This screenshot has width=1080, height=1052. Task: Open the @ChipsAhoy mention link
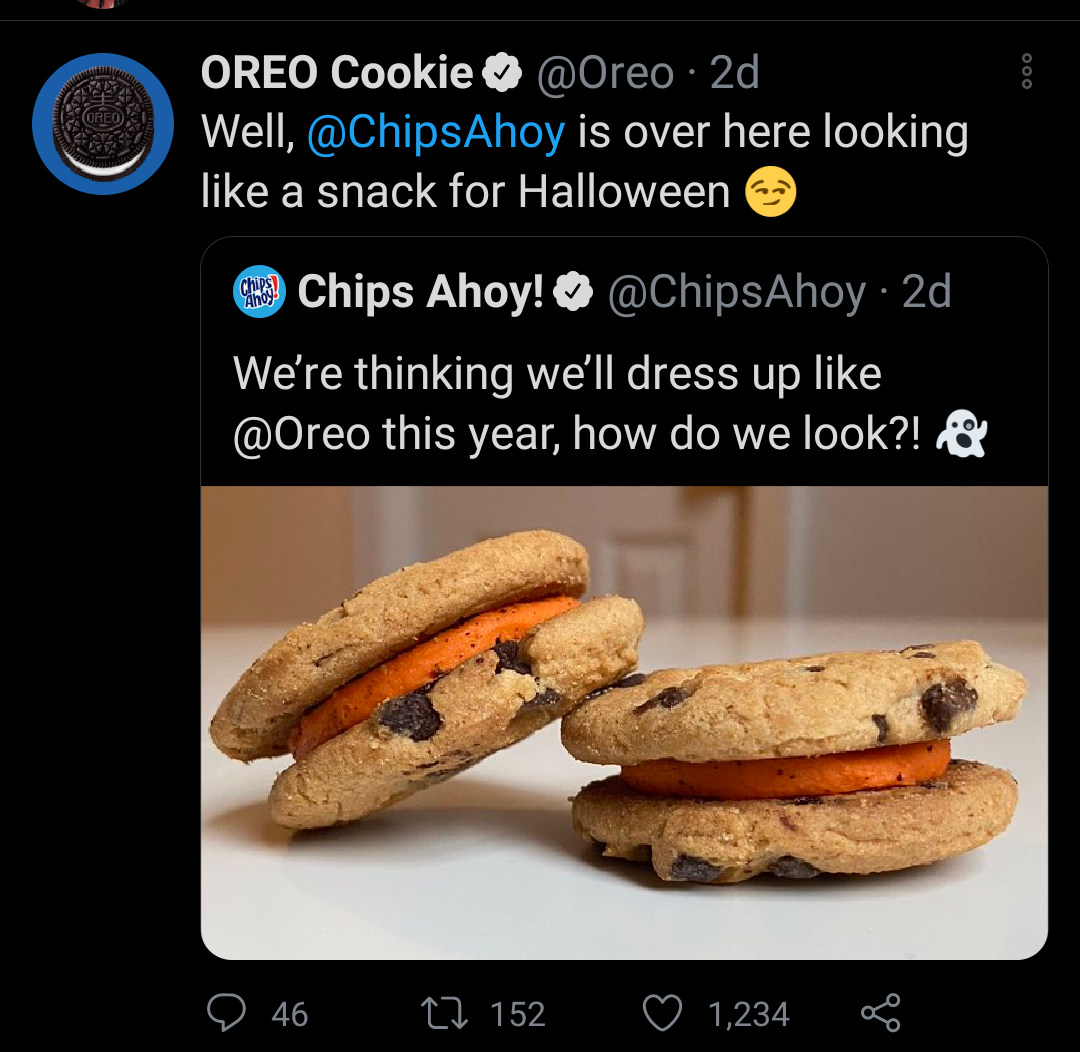[x=437, y=131]
